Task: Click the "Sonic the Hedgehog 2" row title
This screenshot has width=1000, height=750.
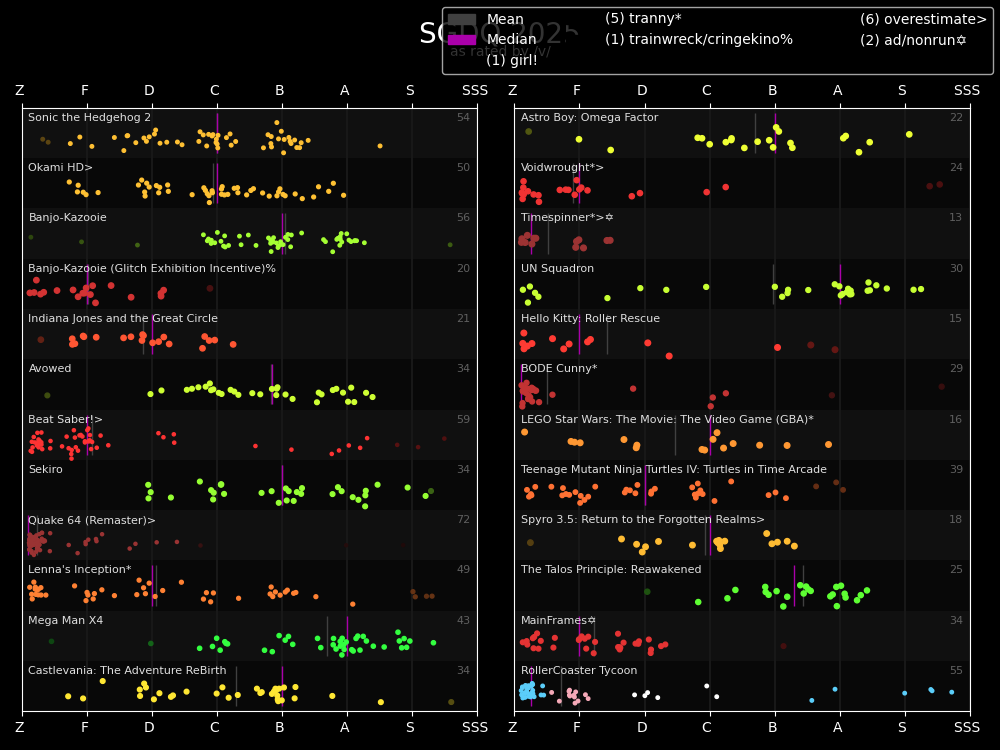Action: tap(89, 117)
